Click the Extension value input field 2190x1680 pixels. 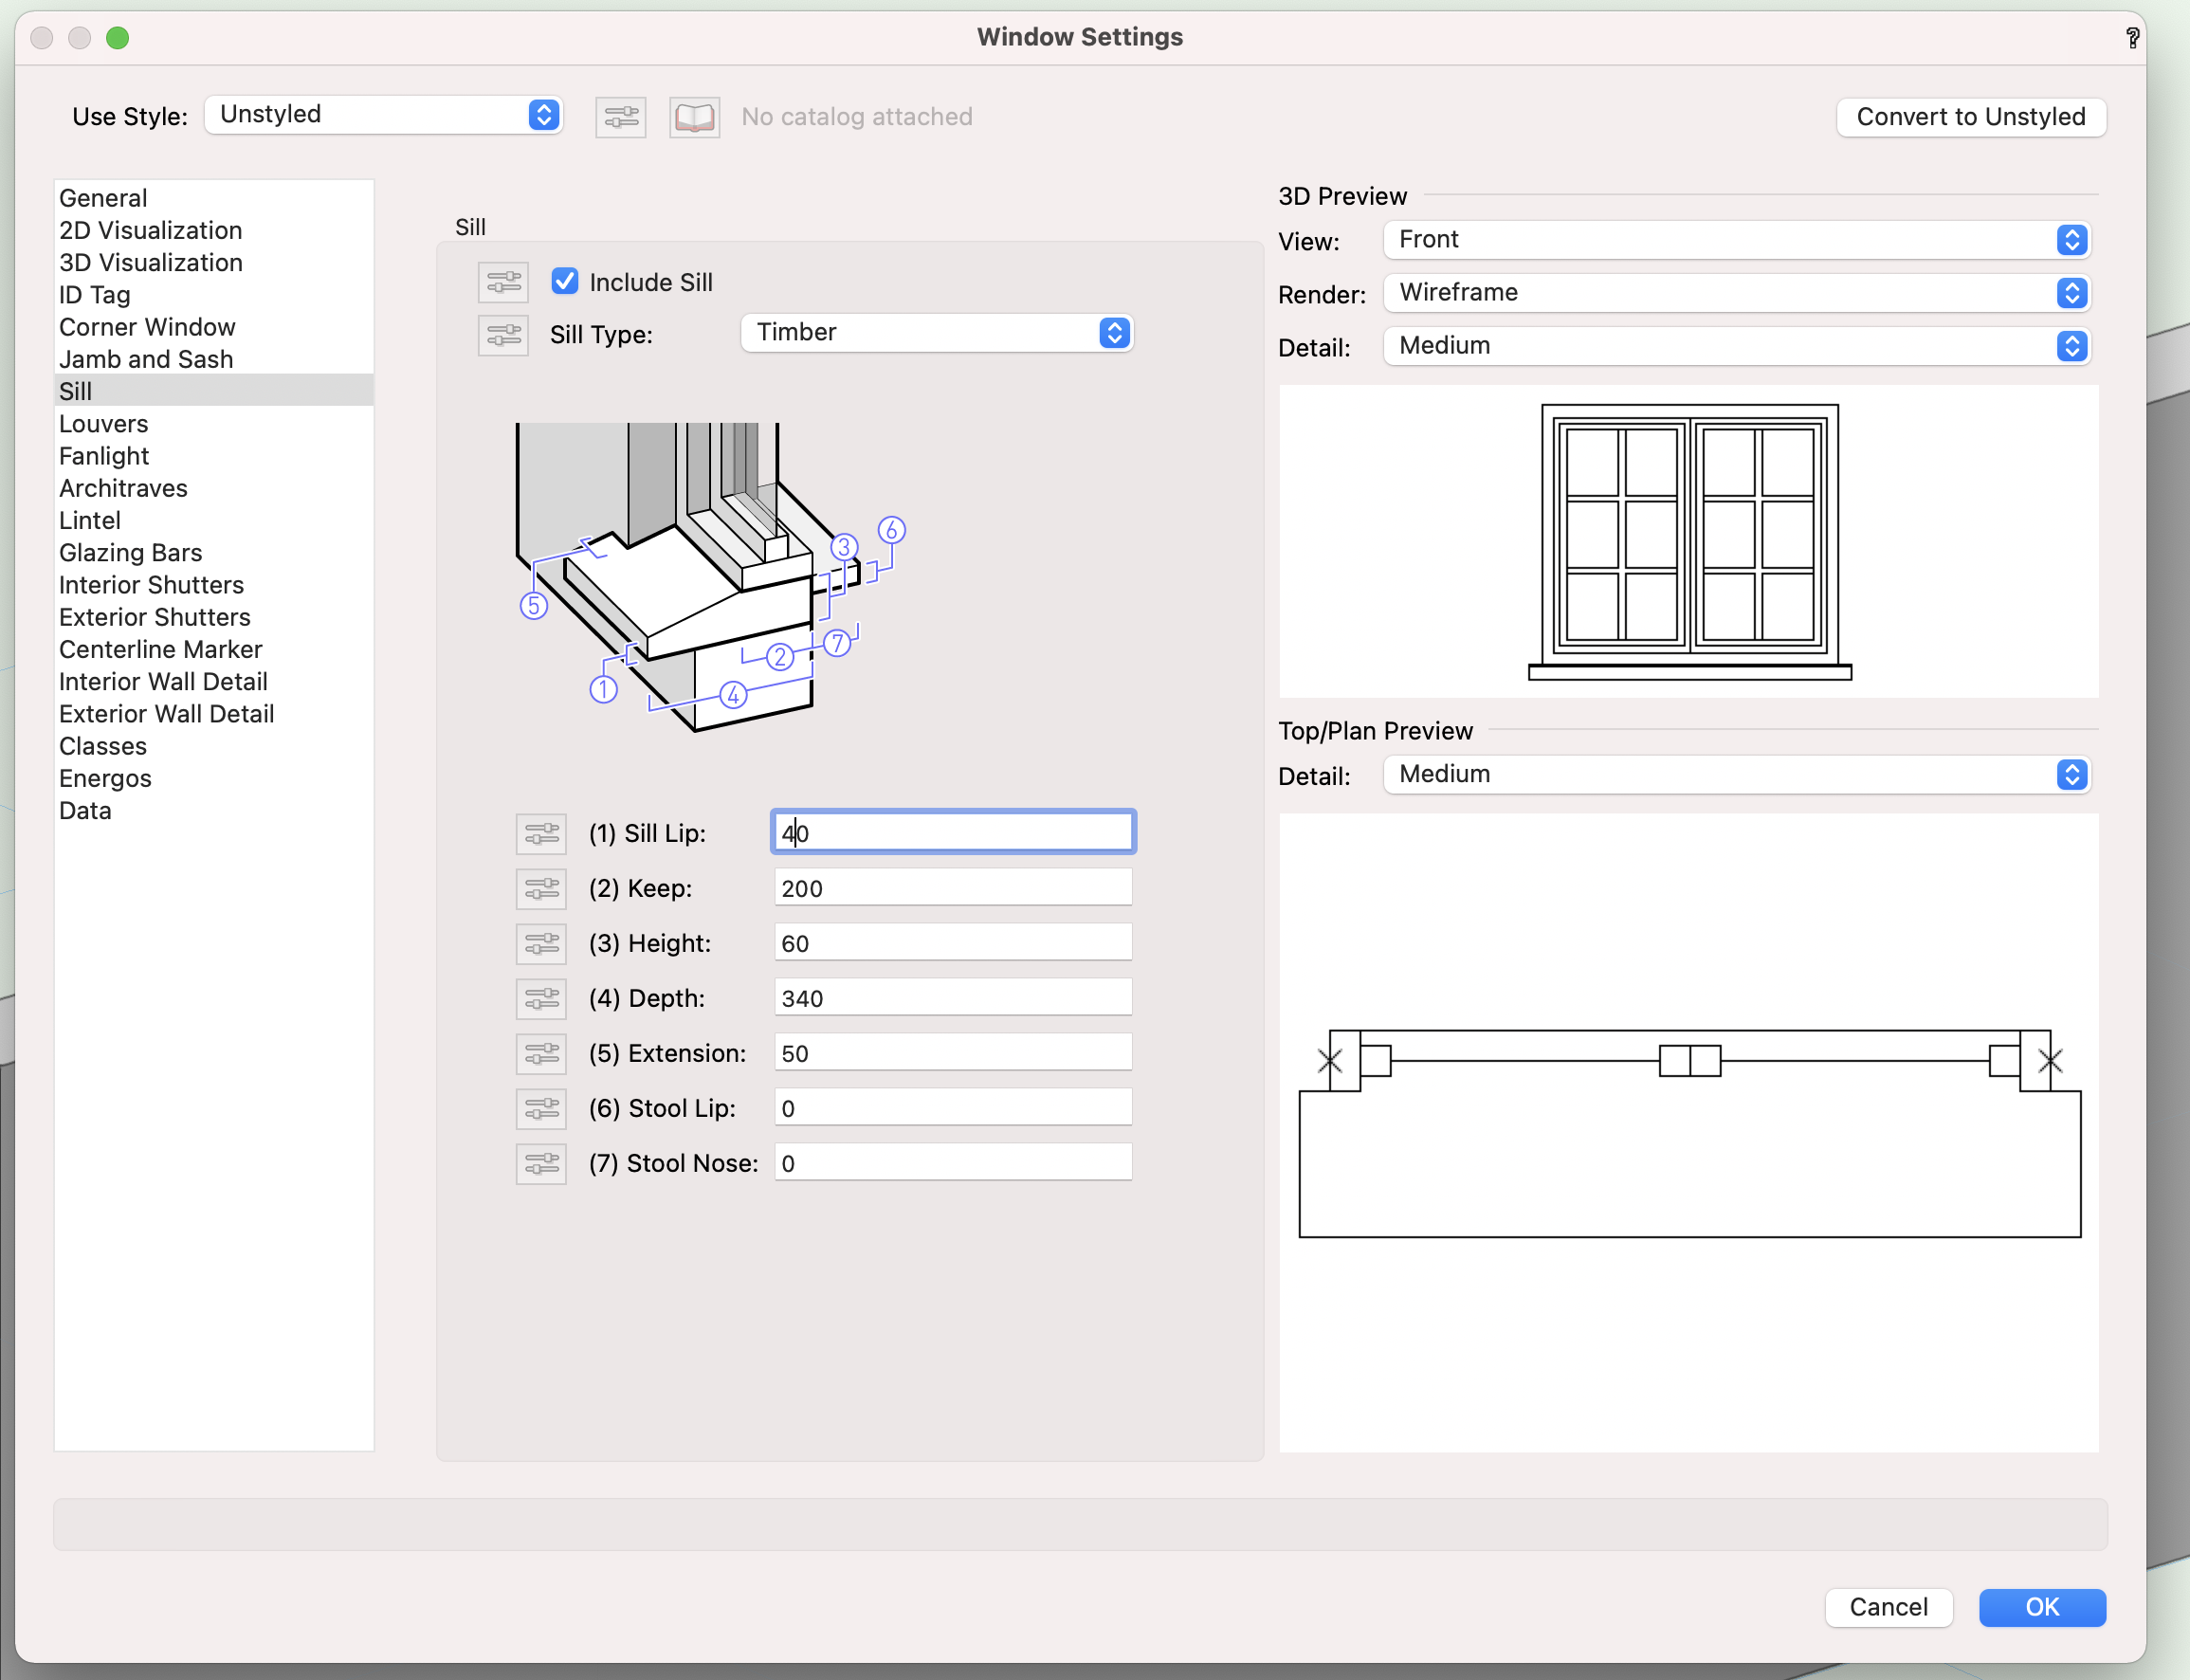click(952, 1053)
